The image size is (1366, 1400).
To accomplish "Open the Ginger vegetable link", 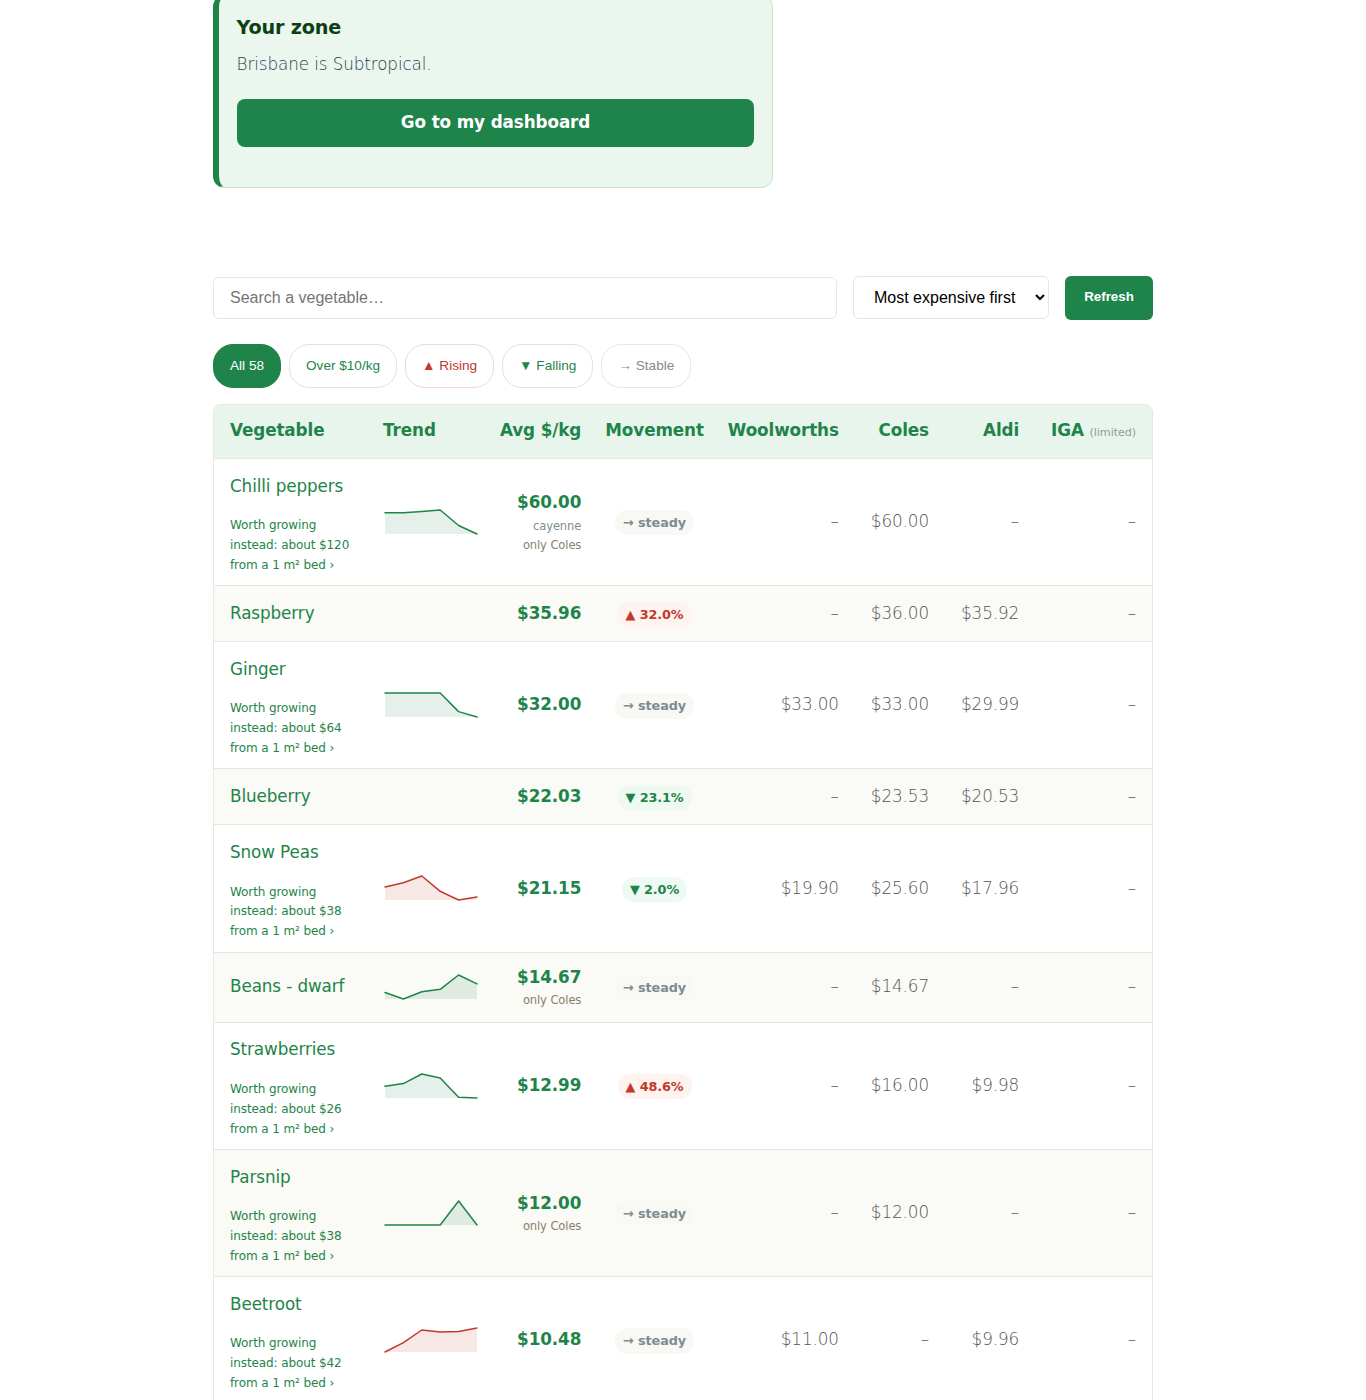I will point(258,669).
